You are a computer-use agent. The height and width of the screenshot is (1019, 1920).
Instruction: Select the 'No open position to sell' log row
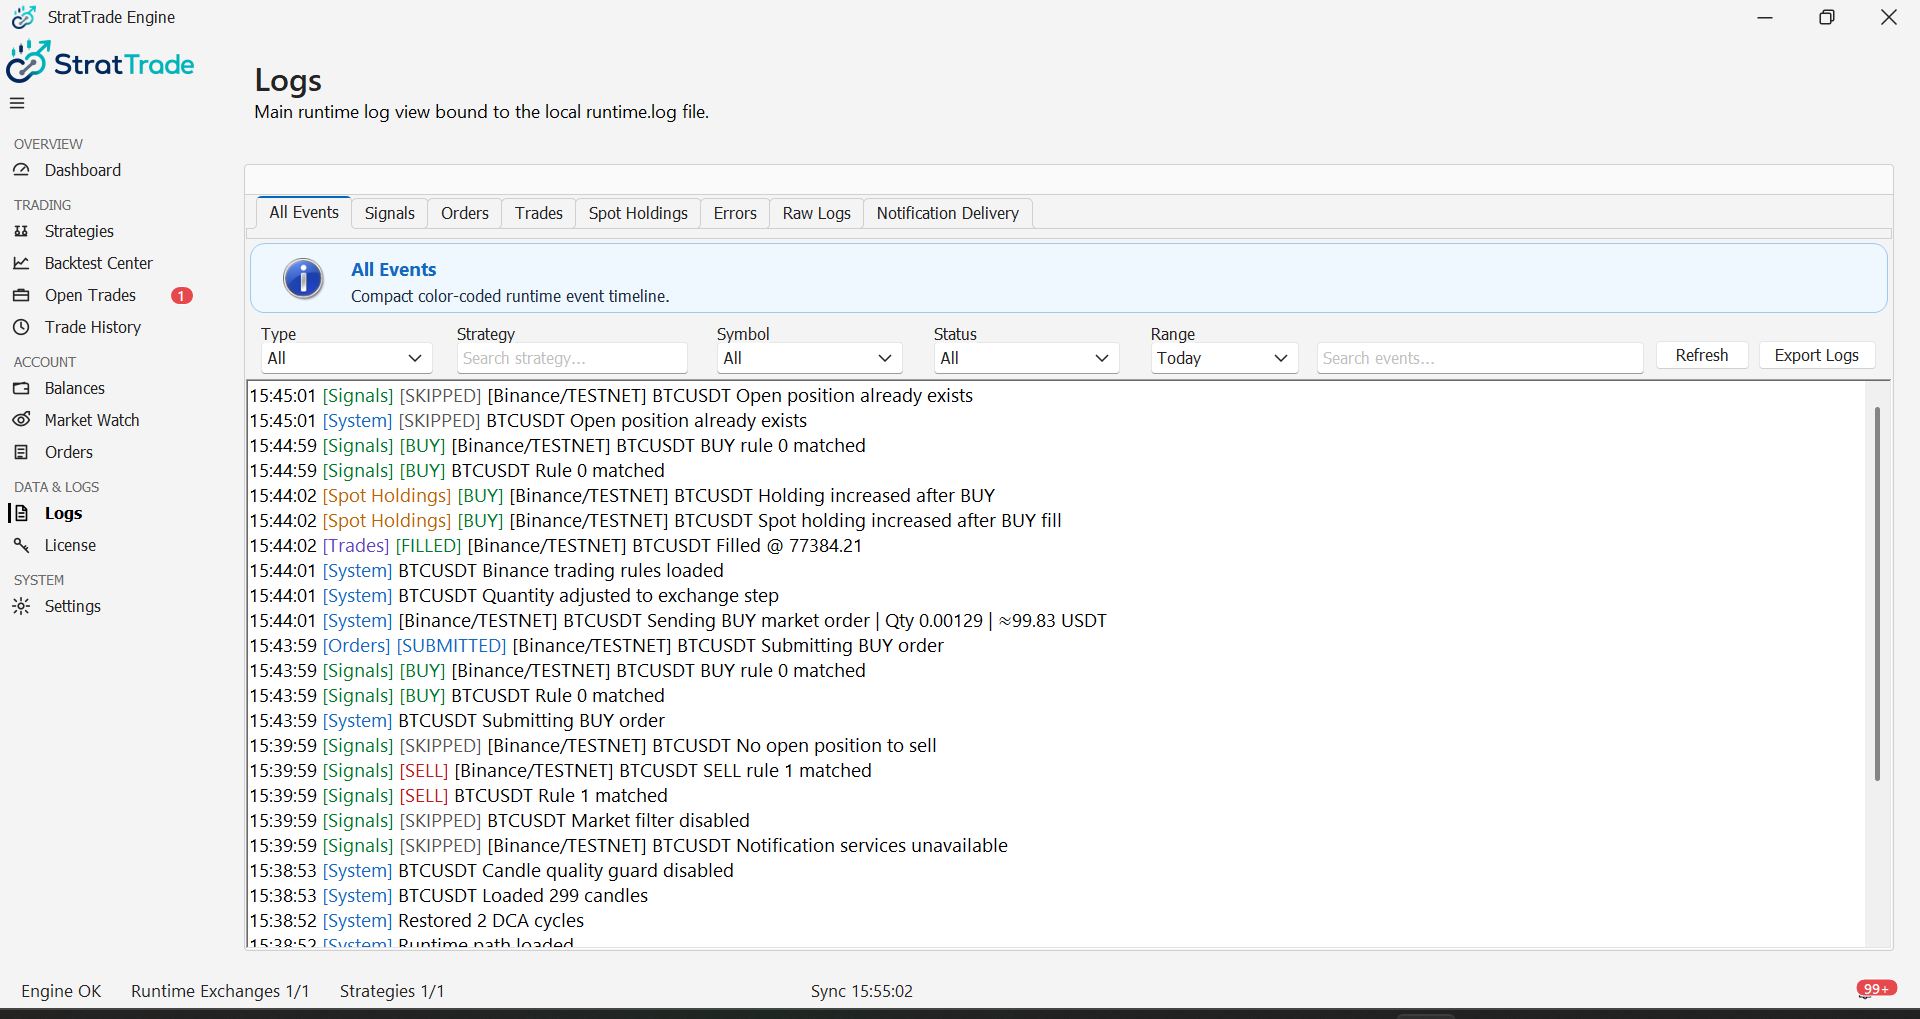[593, 746]
